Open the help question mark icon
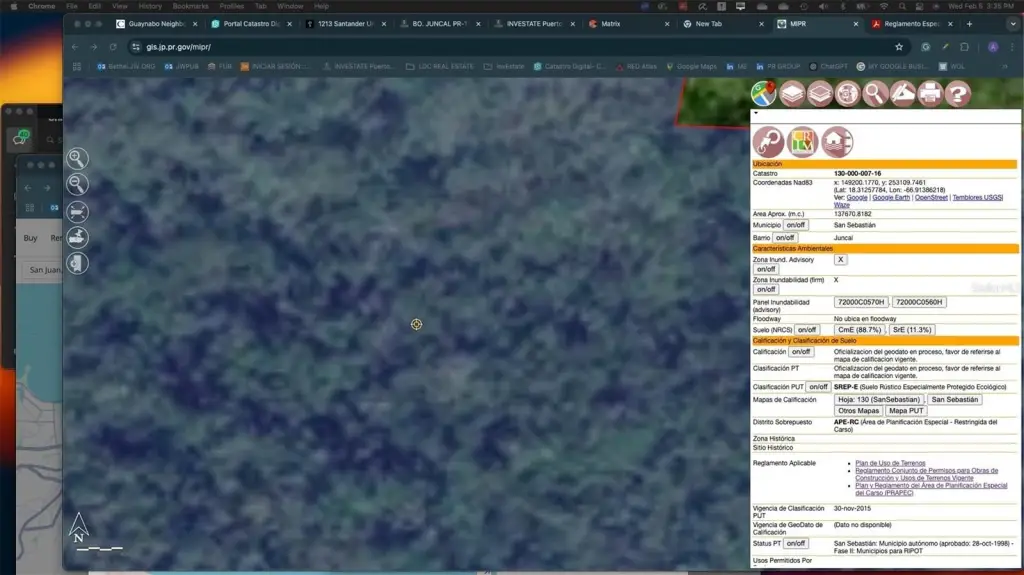Screen dimensions: 1024x575 click(958, 94)
